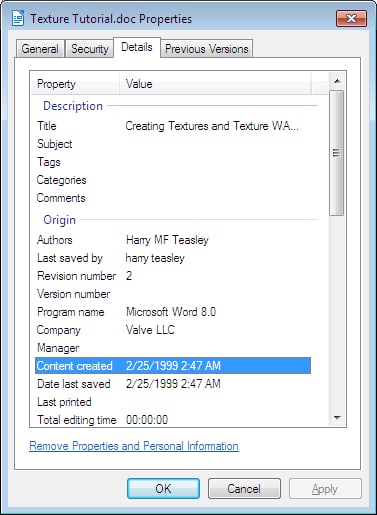The height and width of the screenshot is (515, 377).
Task: Select the Manager property row
Action: coord(173,348)
